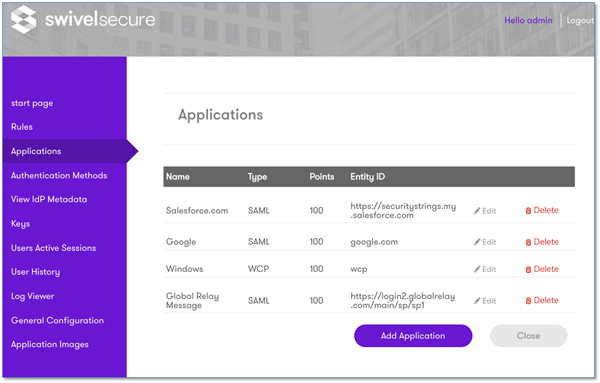Image resolution: width=600 pixels, height=383 pixels.
Task: Click the pencil icon for Windows row
Action: coord(477,269)
